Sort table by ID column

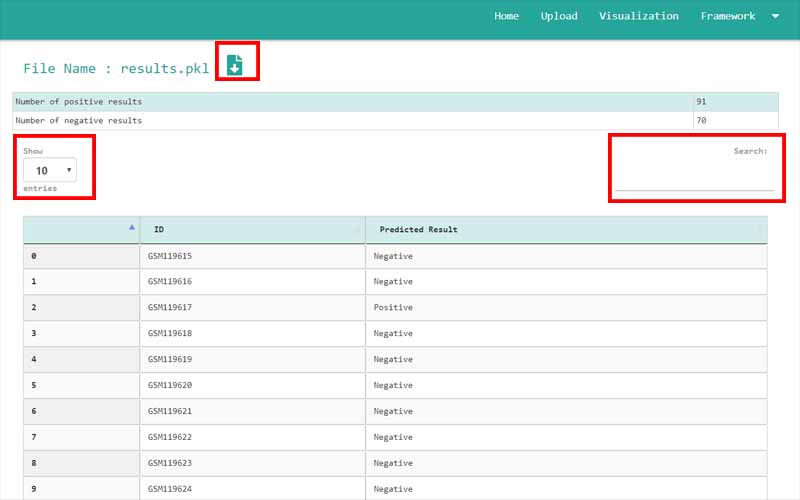click(x=252, y=230)
